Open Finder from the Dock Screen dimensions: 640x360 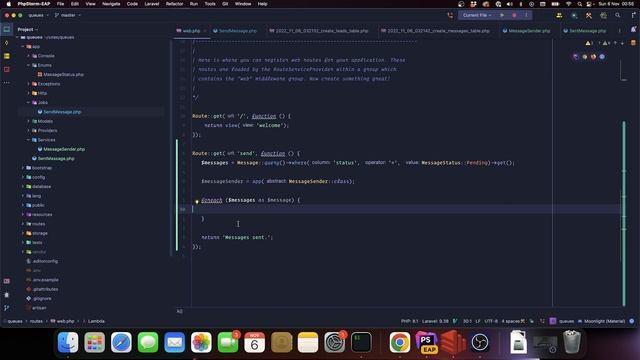[68, 342]
